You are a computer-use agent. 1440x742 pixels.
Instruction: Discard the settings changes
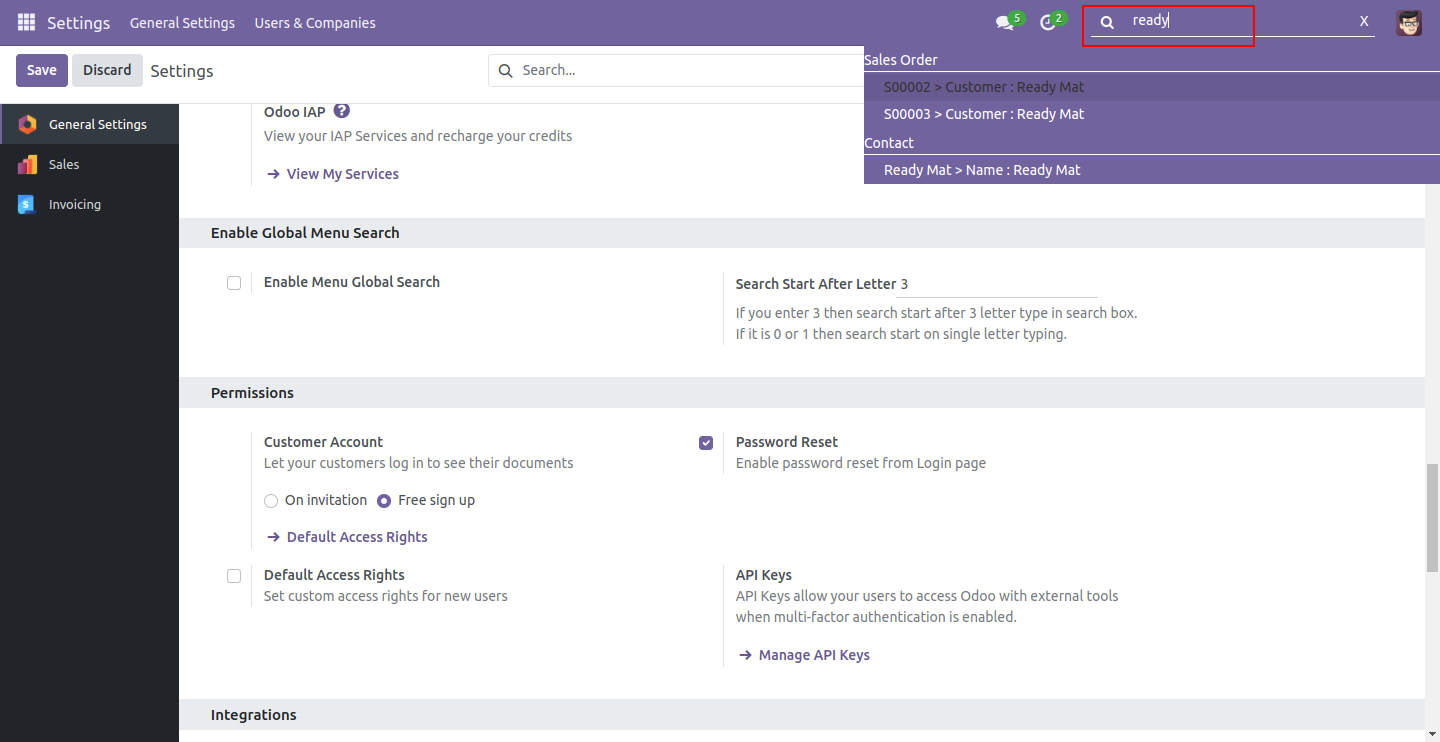(x=107, y=70)
